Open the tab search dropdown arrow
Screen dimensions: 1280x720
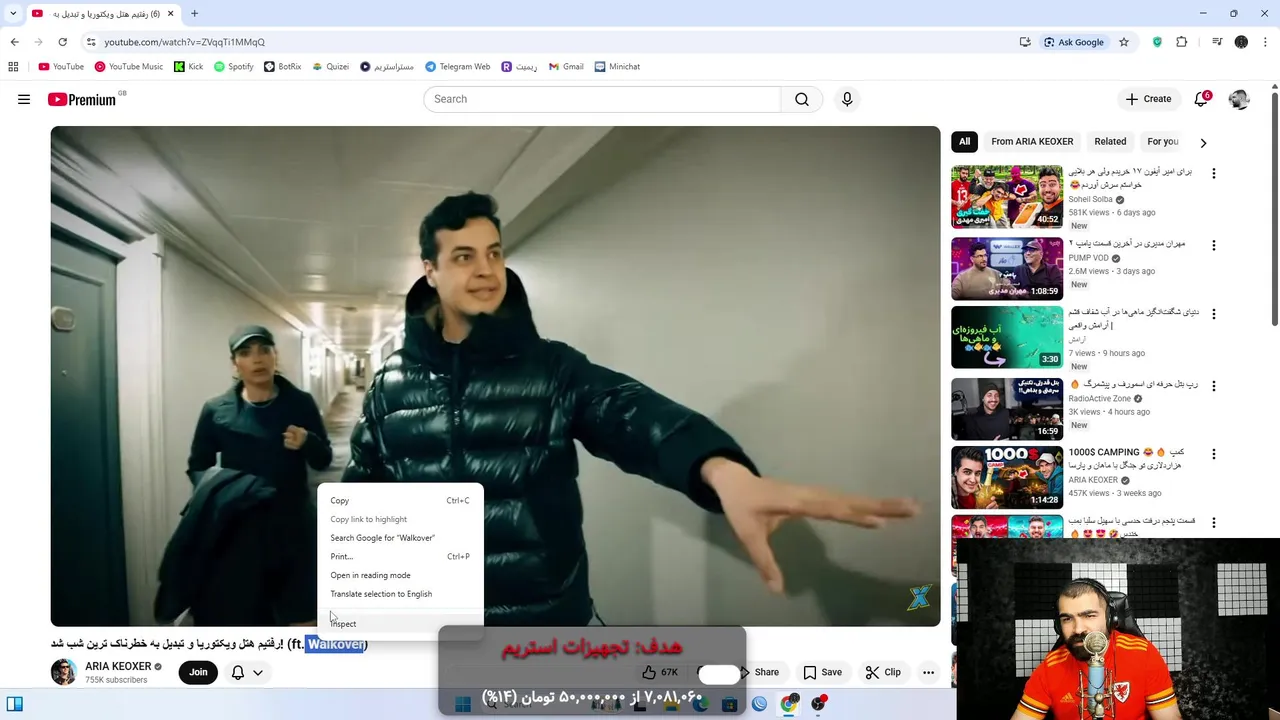[x=13, y=14]
